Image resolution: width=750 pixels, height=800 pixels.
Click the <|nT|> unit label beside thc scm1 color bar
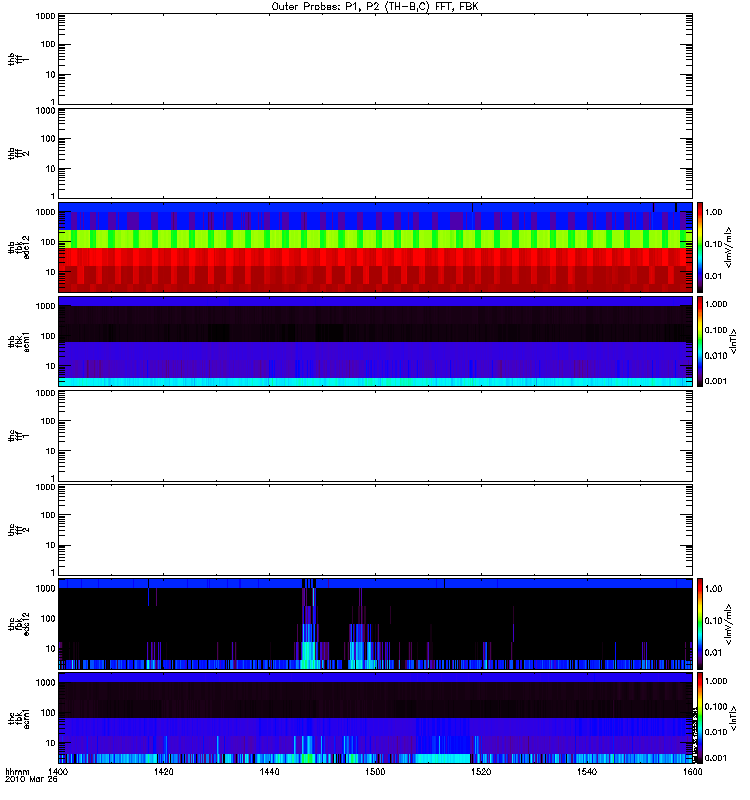pyautogui.click(x=733, y=718)
